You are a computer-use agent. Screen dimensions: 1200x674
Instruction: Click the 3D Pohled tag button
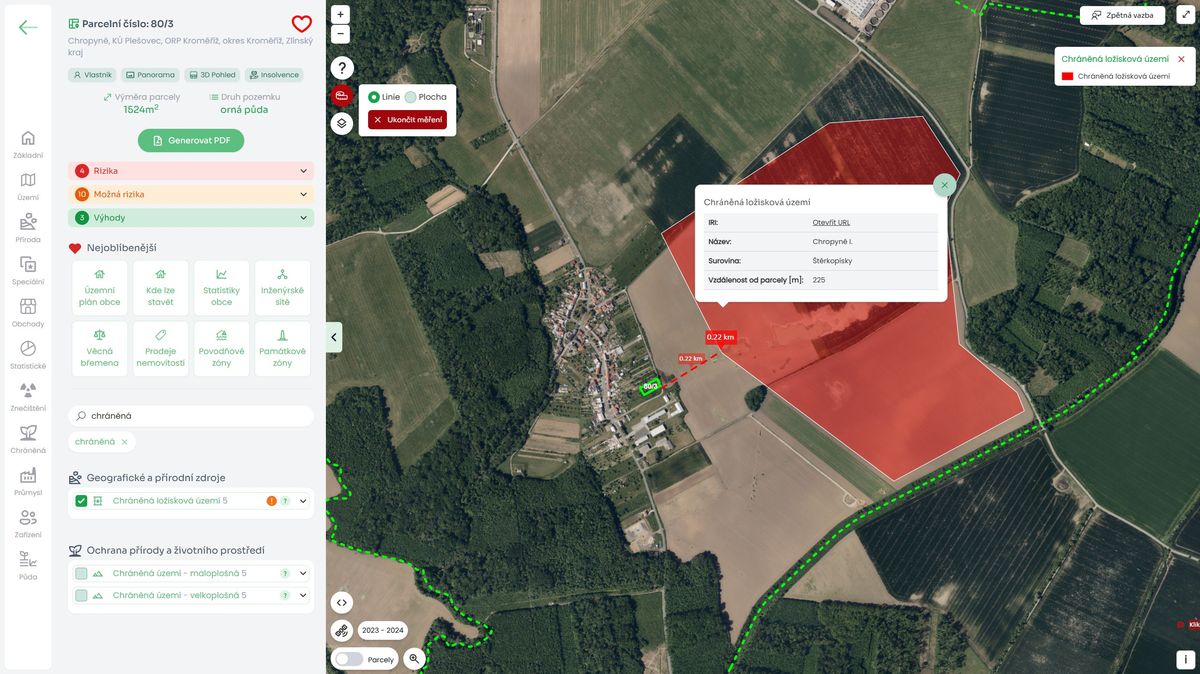[x=212, y=75]
